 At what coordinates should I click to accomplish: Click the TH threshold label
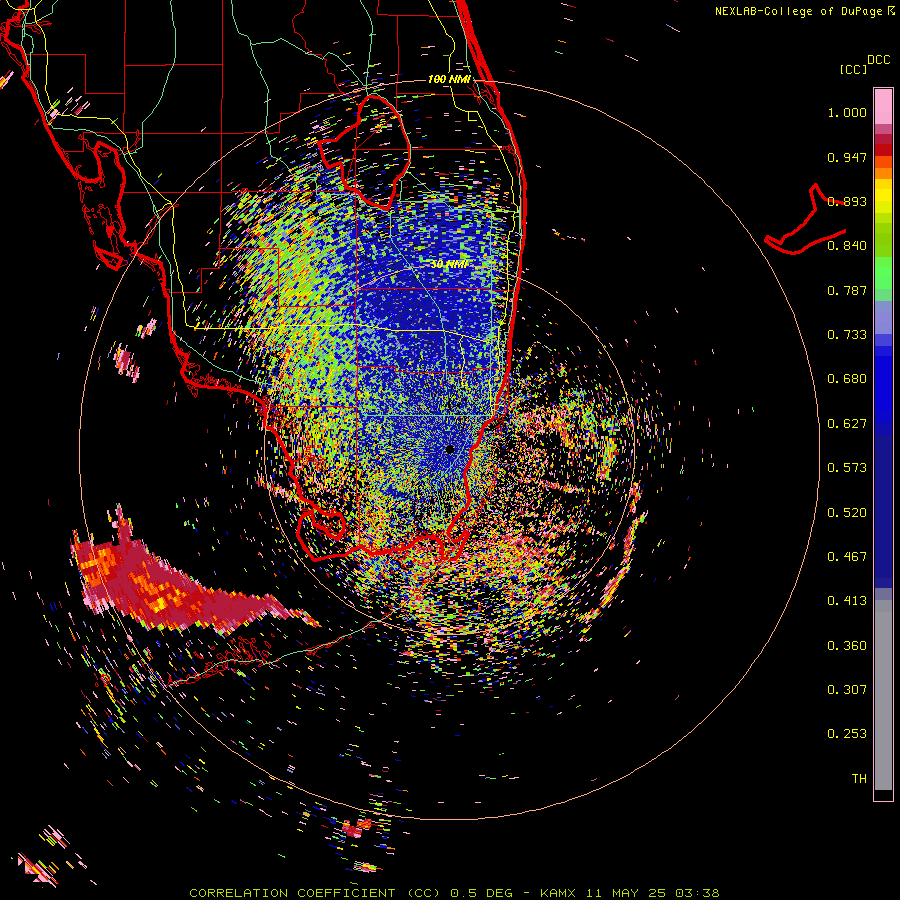859,779
